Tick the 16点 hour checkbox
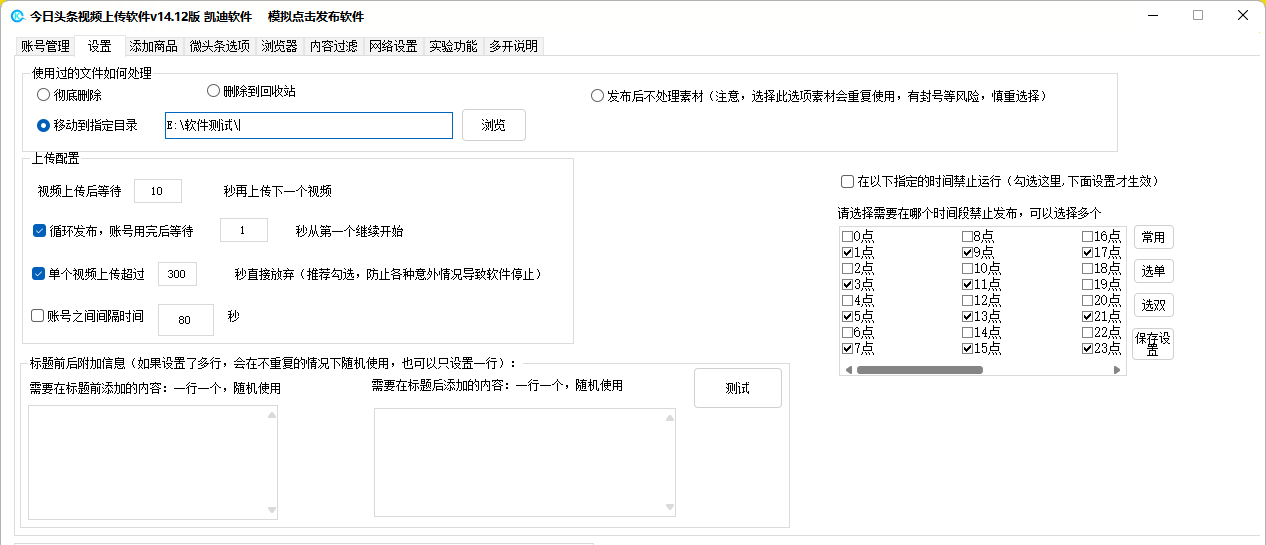The height and width of the screenshot is (545, 1266). point(1087,237)
